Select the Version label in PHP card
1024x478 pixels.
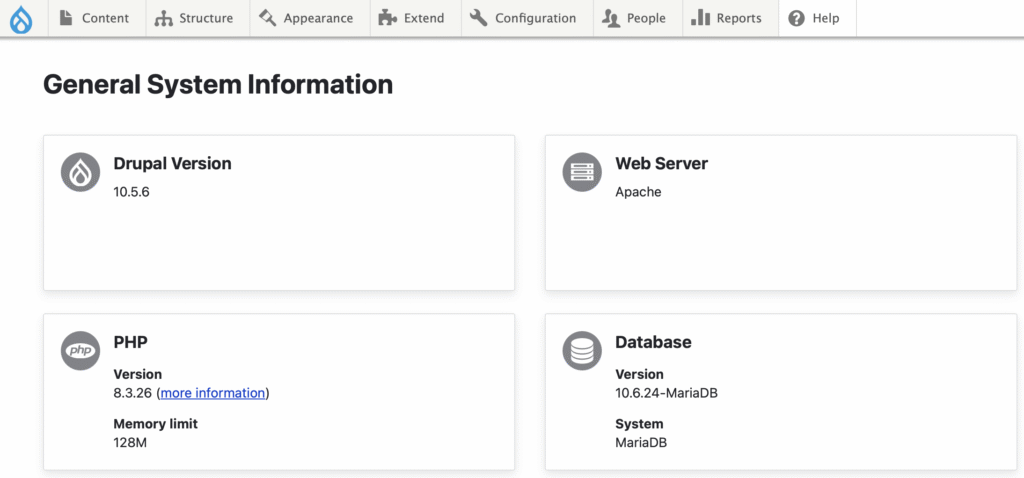tap(138, 374)
